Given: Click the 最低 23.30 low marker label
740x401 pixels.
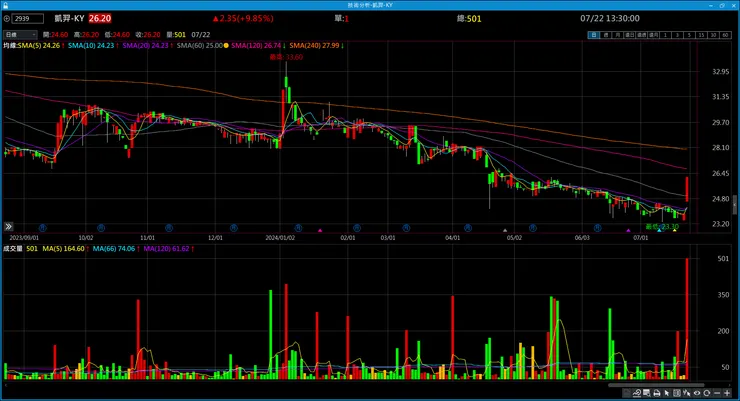Looking at the screenshot, I should click(662, 227).
